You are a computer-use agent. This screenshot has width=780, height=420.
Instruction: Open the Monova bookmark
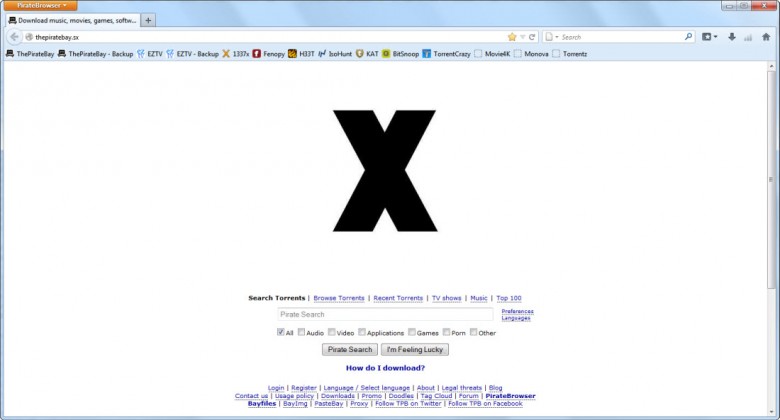tap(531, 54)
